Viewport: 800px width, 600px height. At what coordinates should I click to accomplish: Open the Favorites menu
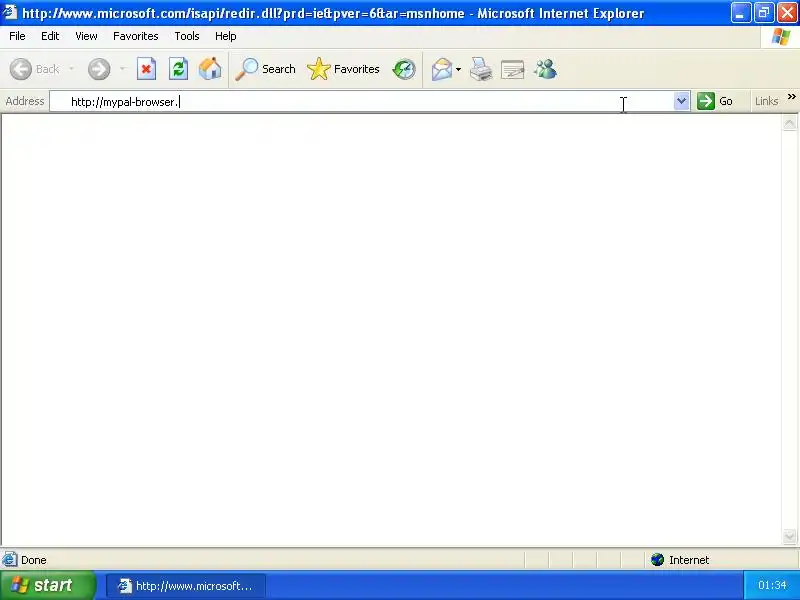(x=136, y=36)
